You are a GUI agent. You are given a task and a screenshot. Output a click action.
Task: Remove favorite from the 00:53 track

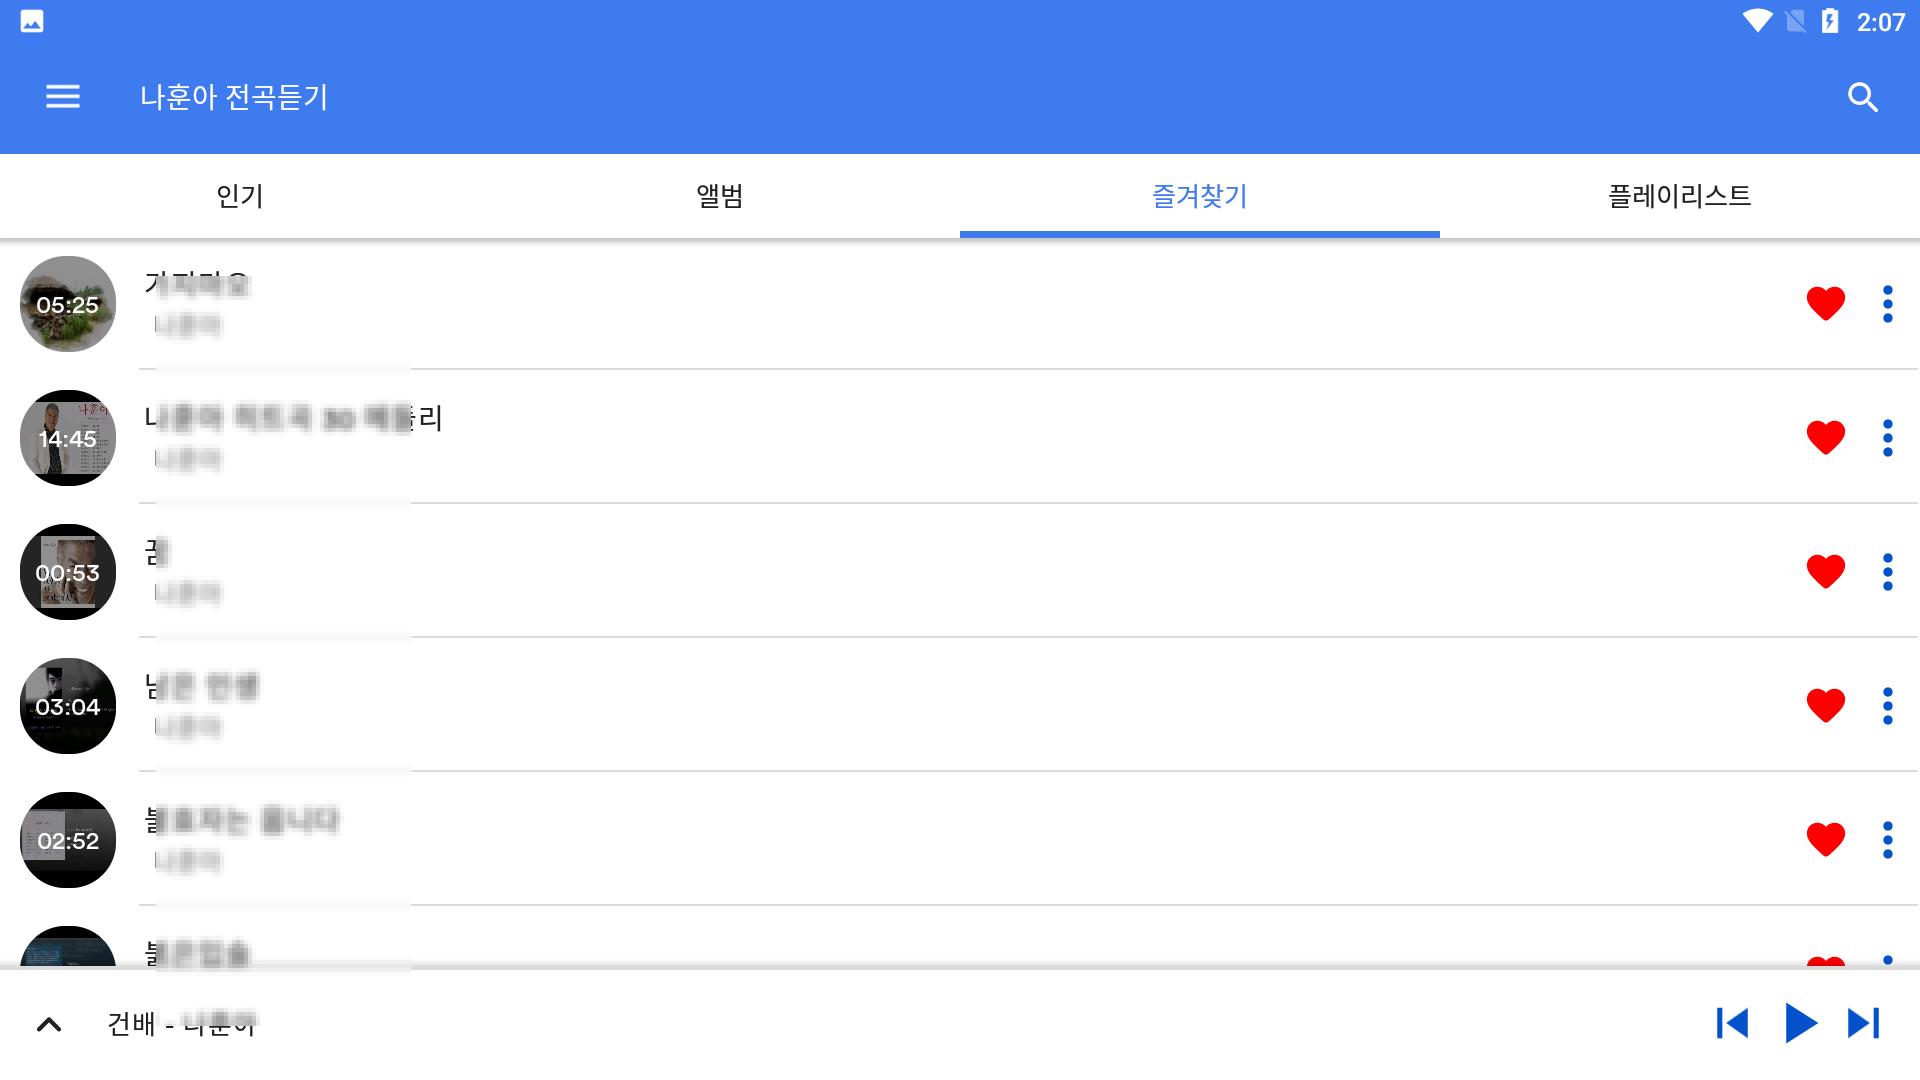click(x=1825, y=571)
